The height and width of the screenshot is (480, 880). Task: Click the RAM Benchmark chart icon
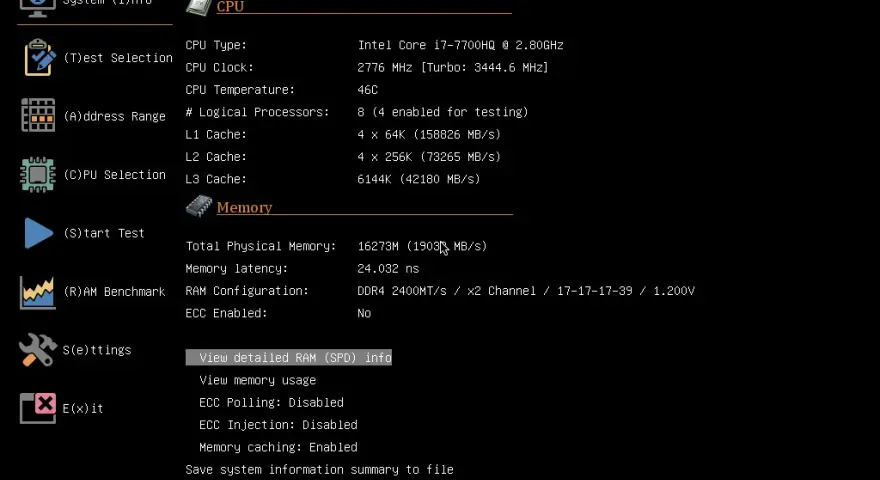[x=38, y=292]
